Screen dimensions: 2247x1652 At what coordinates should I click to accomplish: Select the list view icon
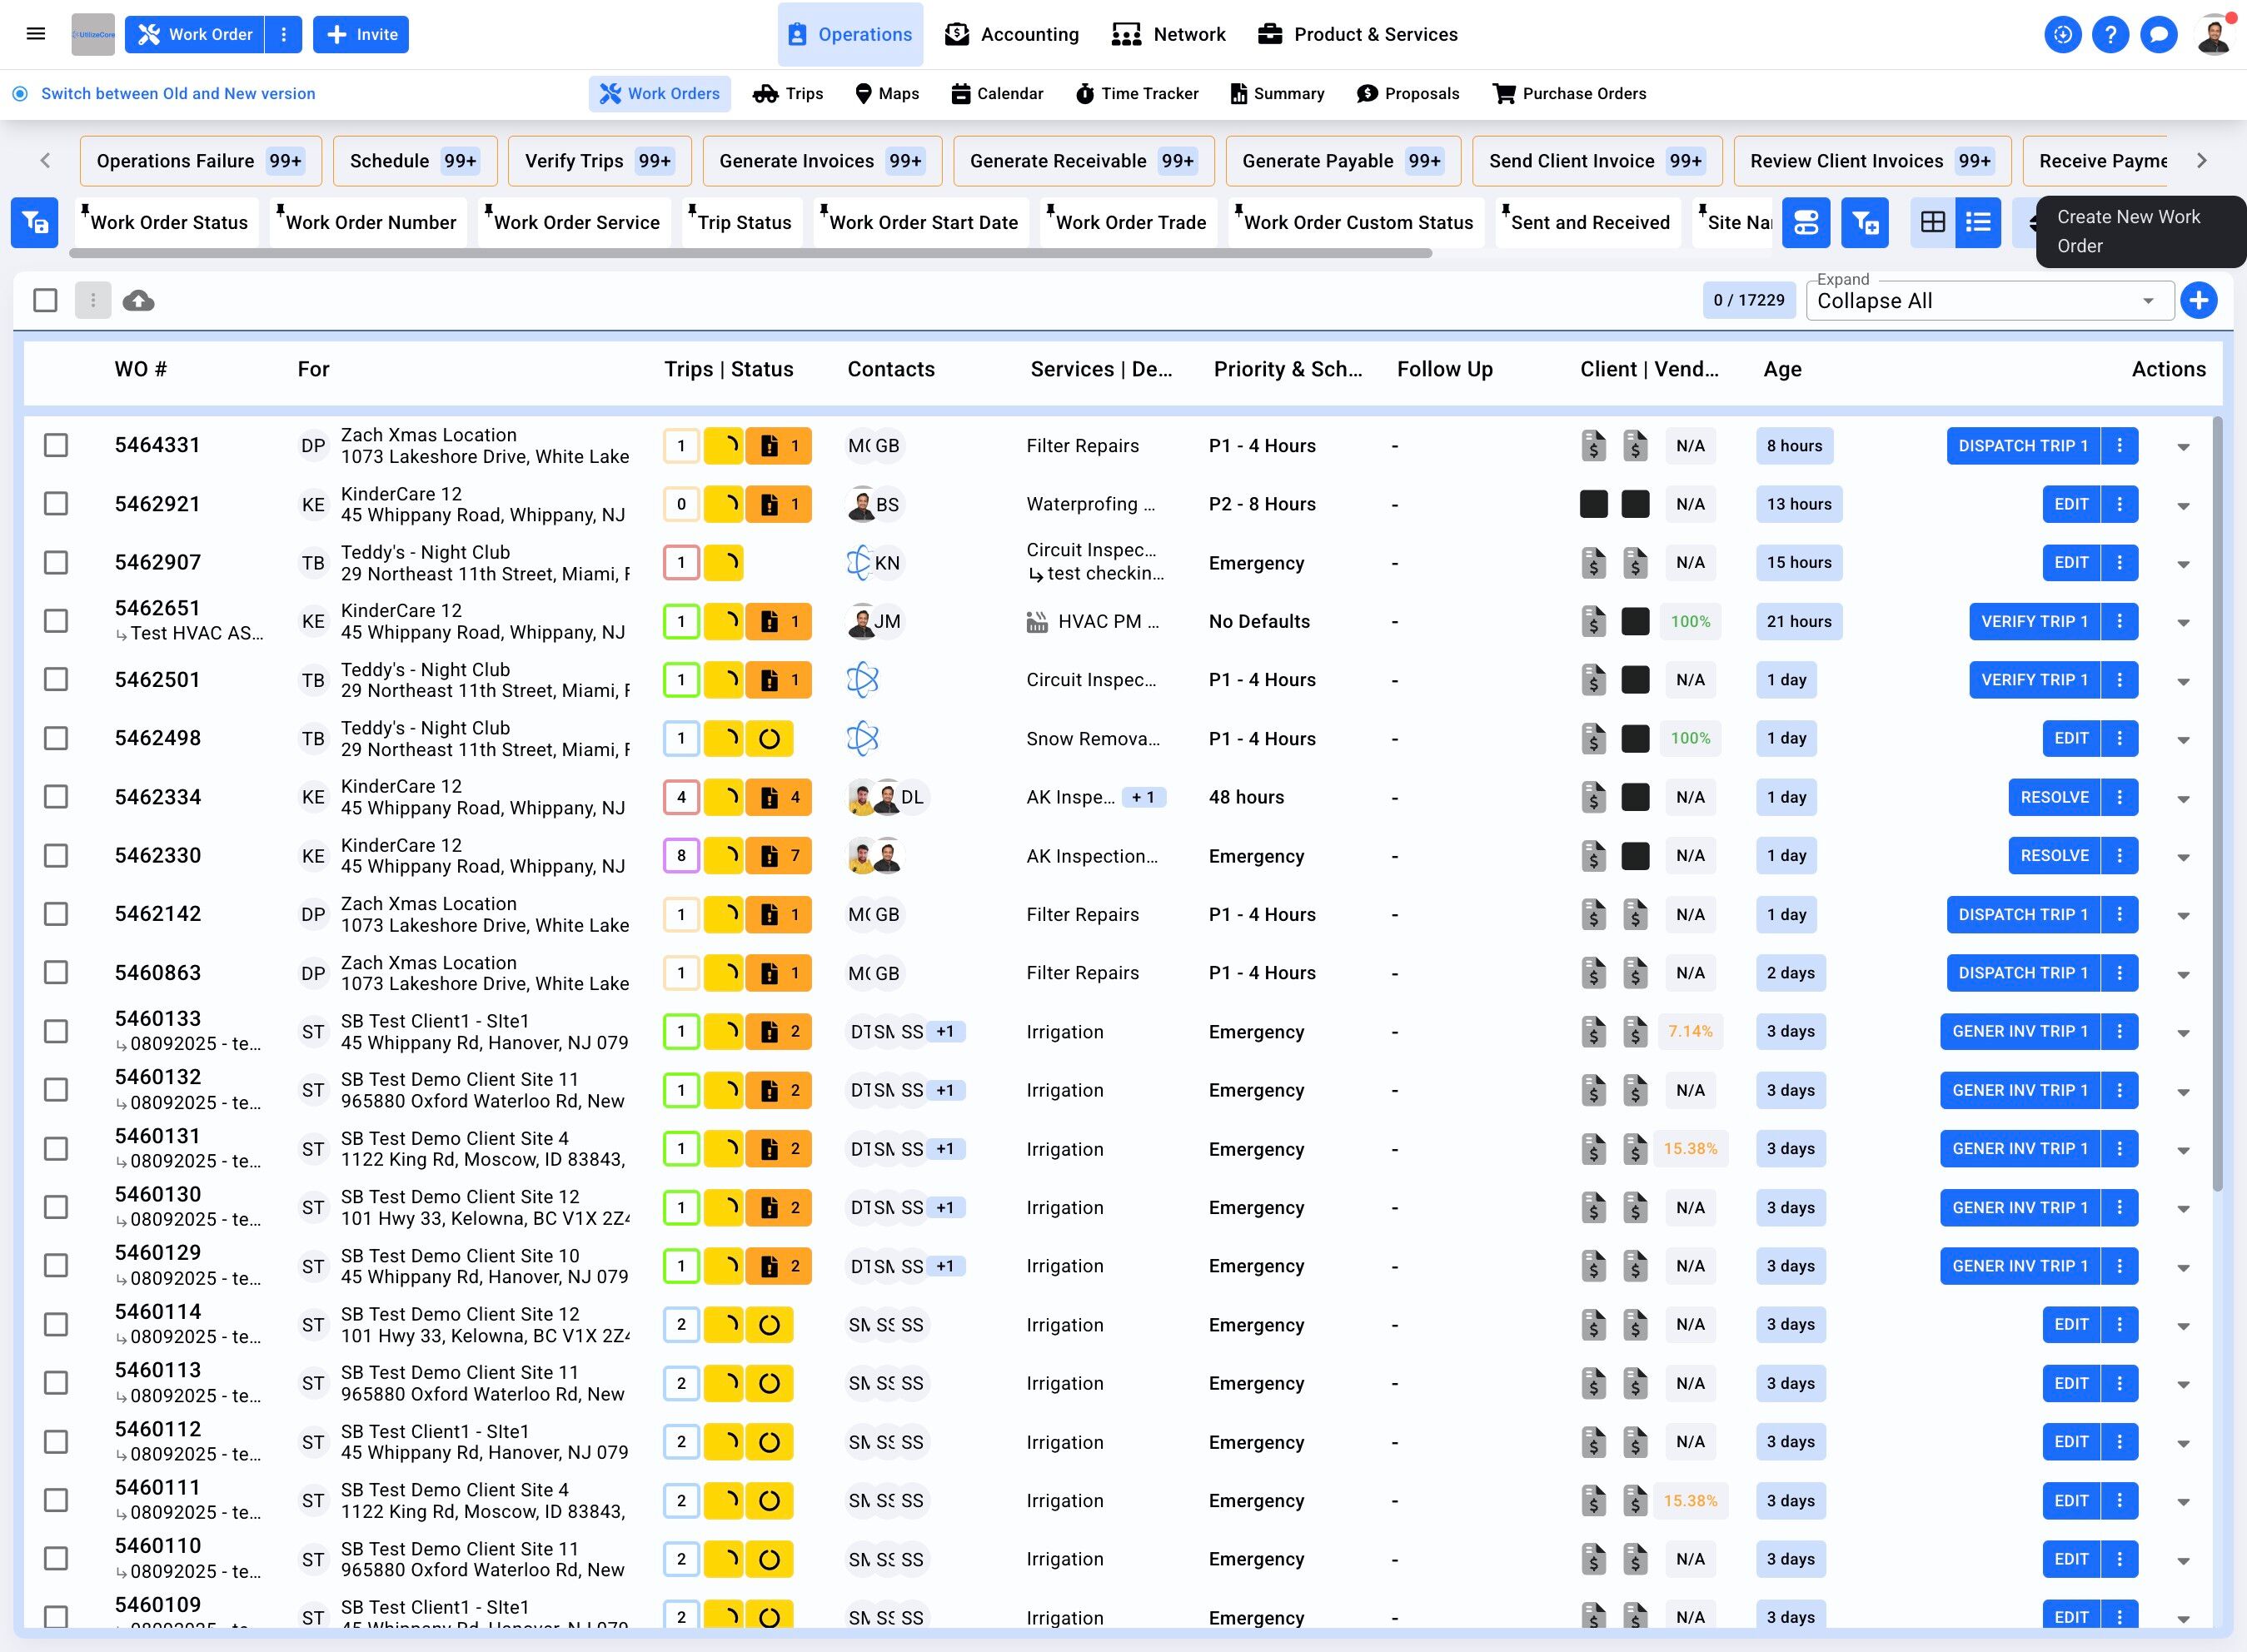(x=1977, y=222)
